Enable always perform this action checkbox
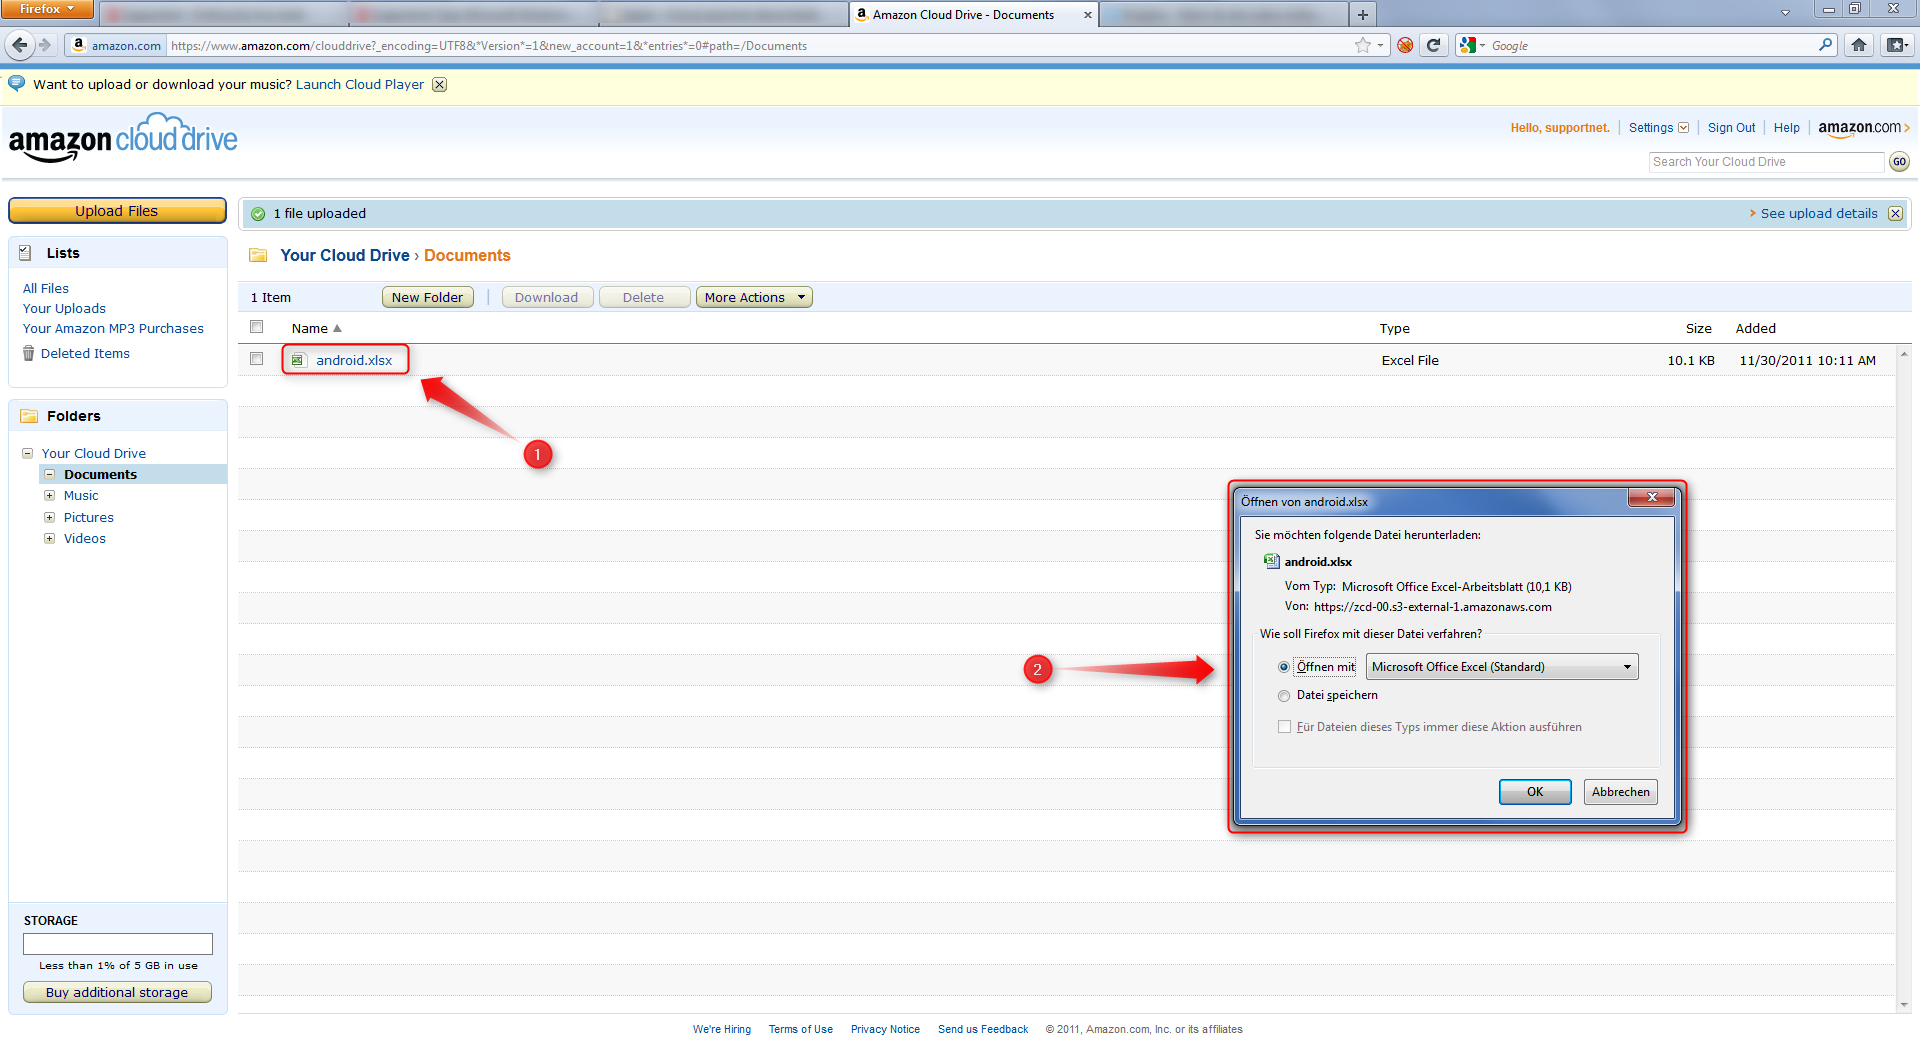The height and width of the screenshot is (1040, 1920). pos(1284,727)
